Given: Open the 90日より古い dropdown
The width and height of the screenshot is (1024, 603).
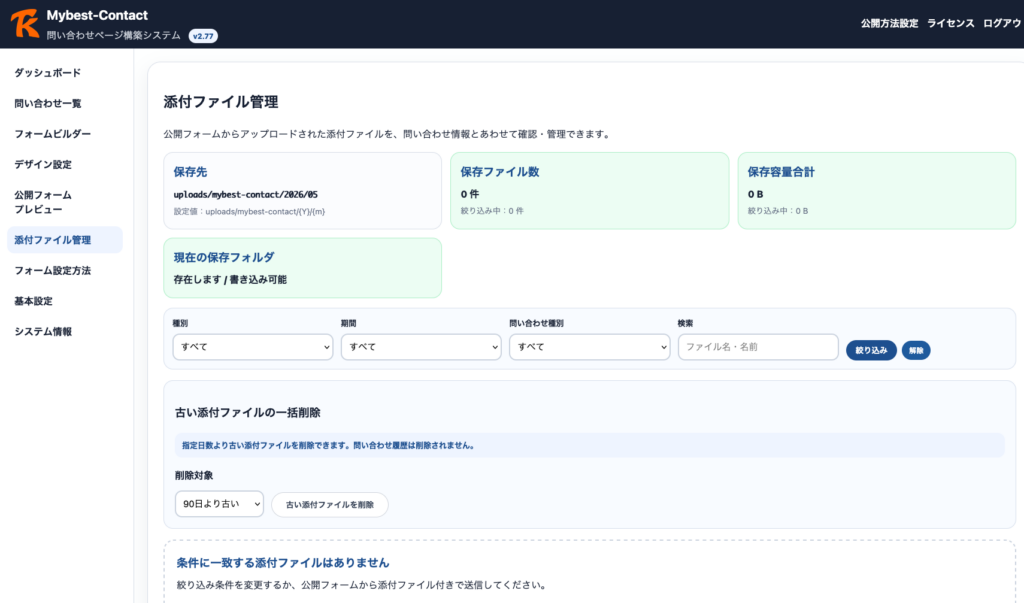Looking at the screenshot, I should [219, 504].
